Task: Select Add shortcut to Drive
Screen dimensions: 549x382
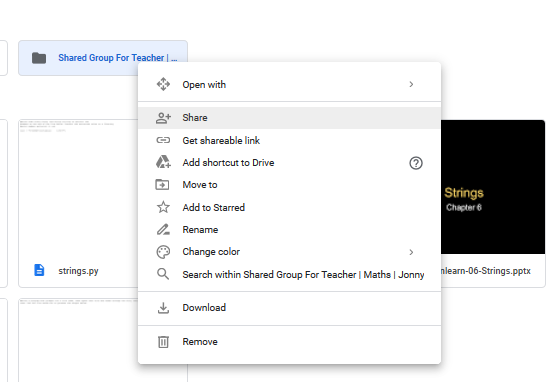Action: click(x=290, y=162)
